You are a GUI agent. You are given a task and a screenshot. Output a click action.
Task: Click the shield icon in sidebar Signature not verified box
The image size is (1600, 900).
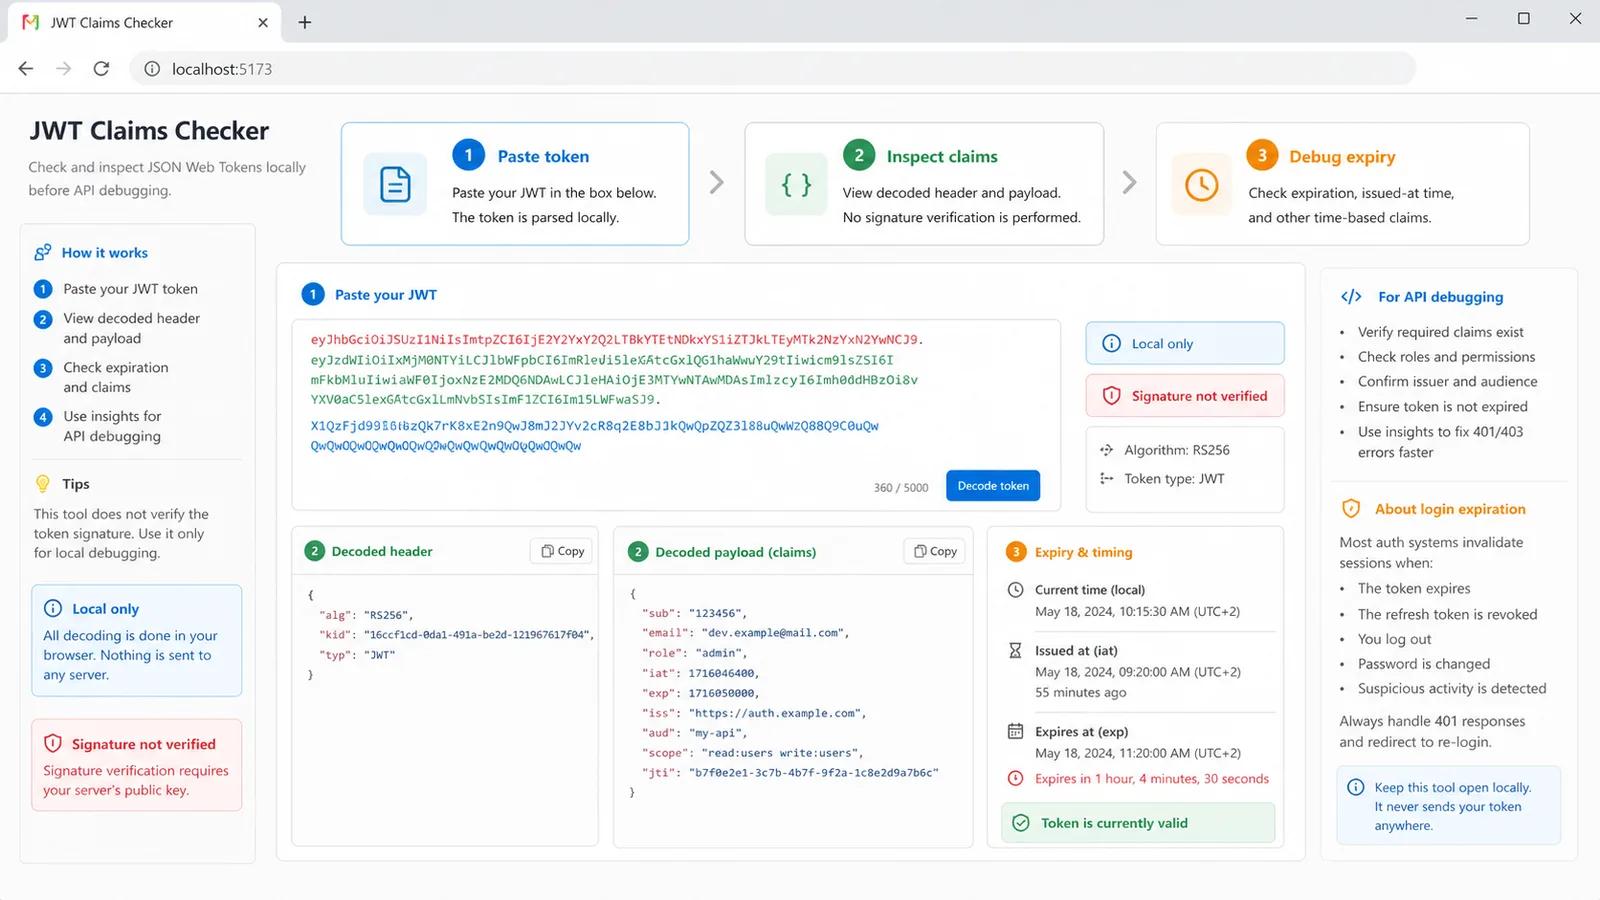[53, 743]
